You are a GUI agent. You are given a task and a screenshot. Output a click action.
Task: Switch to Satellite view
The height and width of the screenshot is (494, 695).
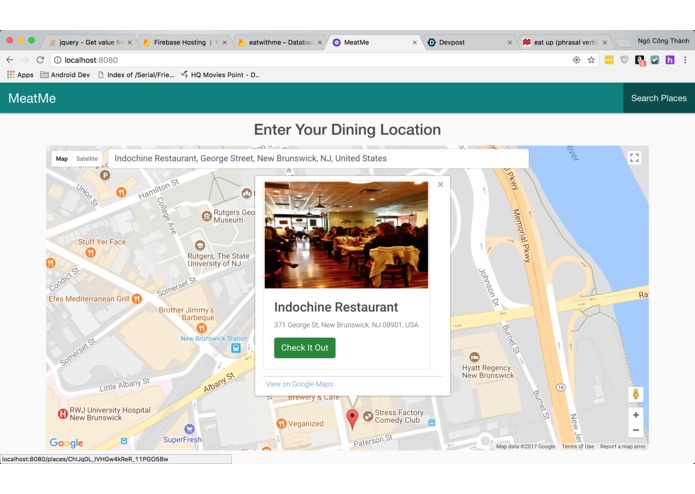[x=87, y=159]
